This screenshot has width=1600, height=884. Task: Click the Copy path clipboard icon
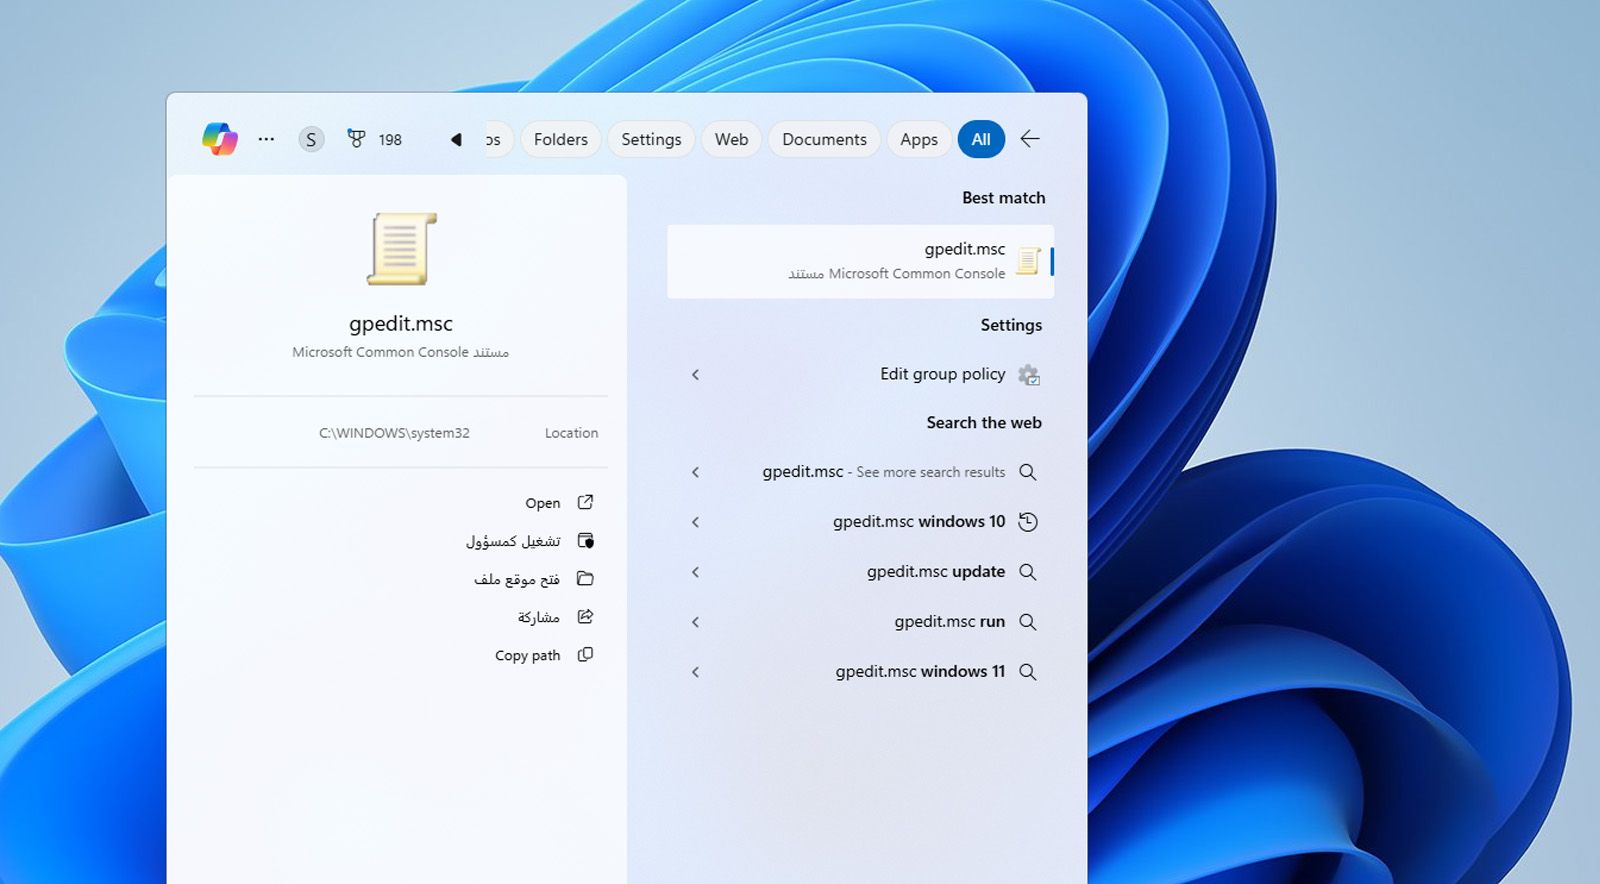586,655
